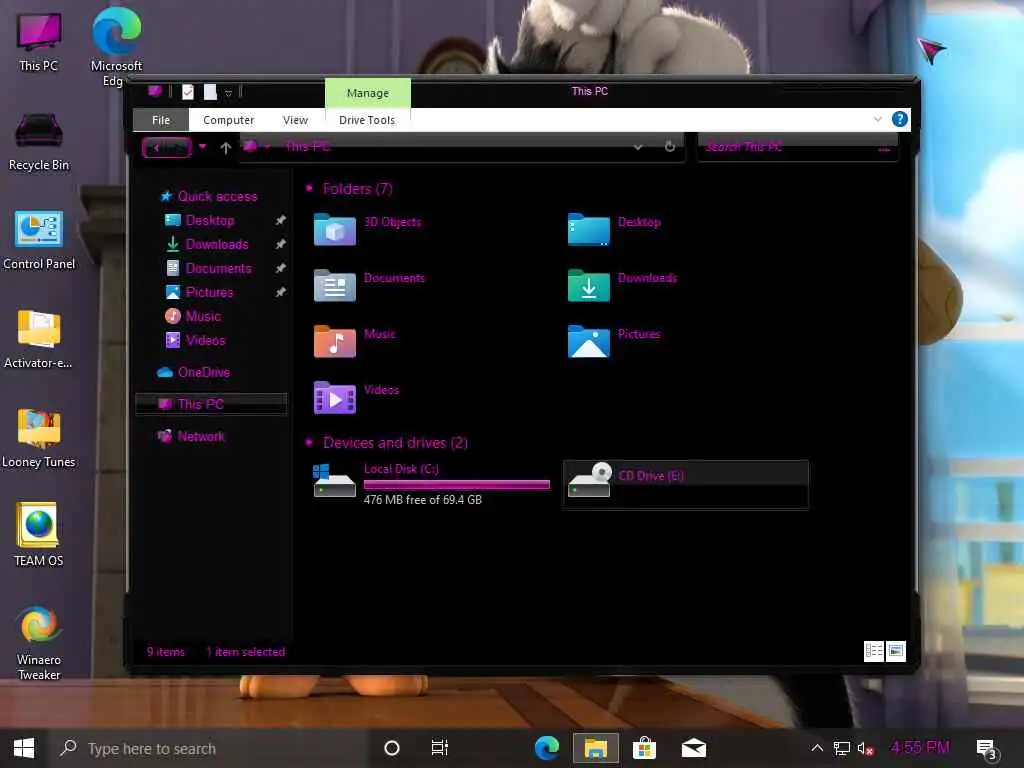Switch to details view layout

coord(873,651)
